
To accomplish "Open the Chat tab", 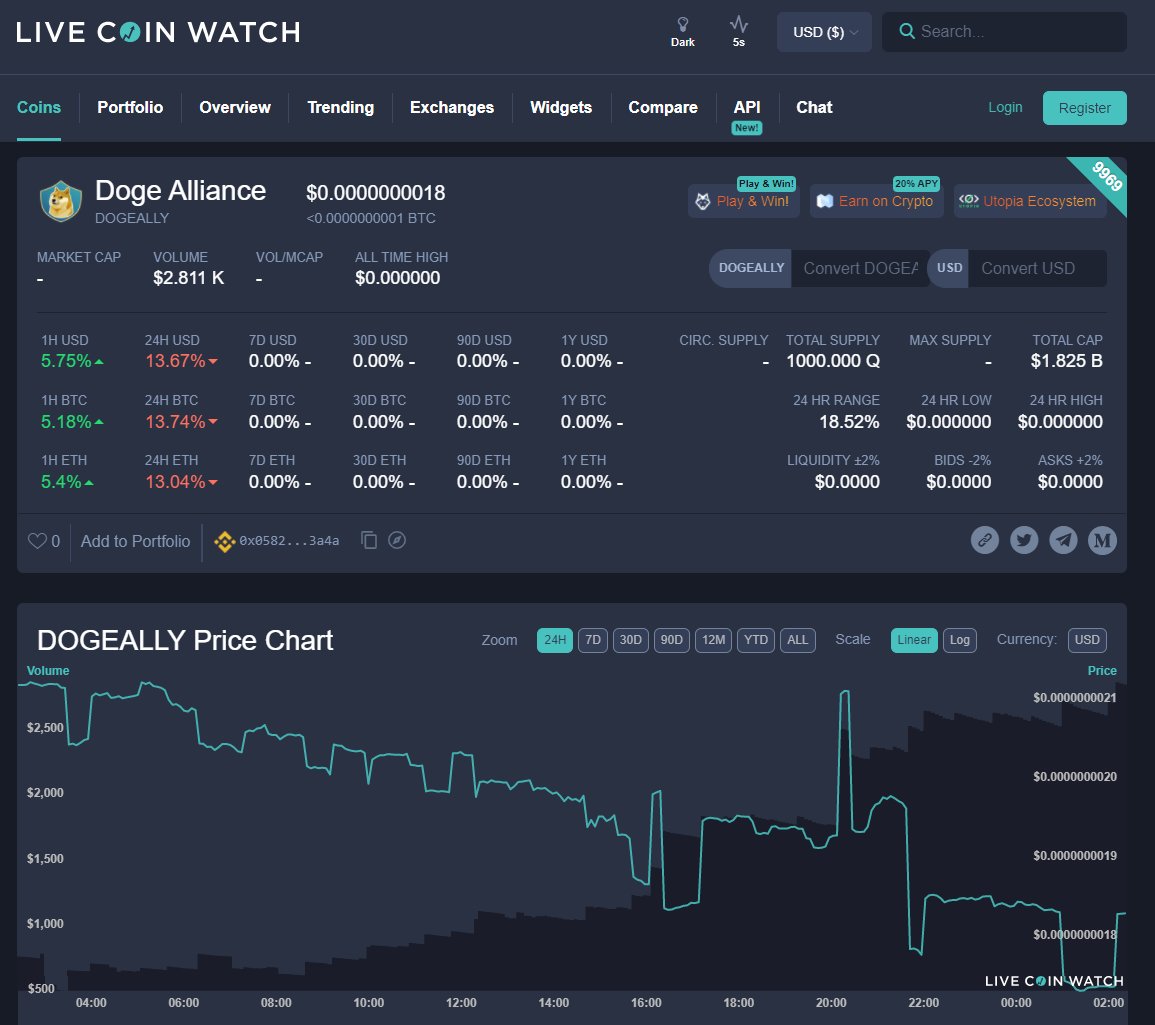I will click(814, 108).
